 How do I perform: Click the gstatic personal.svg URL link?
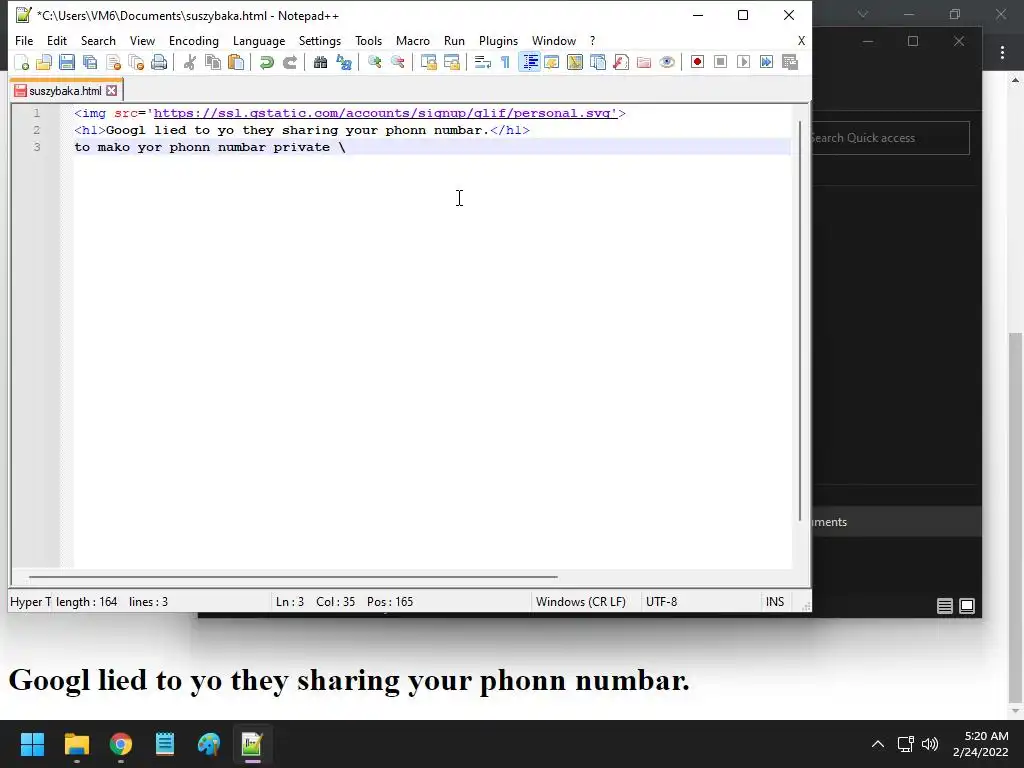385,113
